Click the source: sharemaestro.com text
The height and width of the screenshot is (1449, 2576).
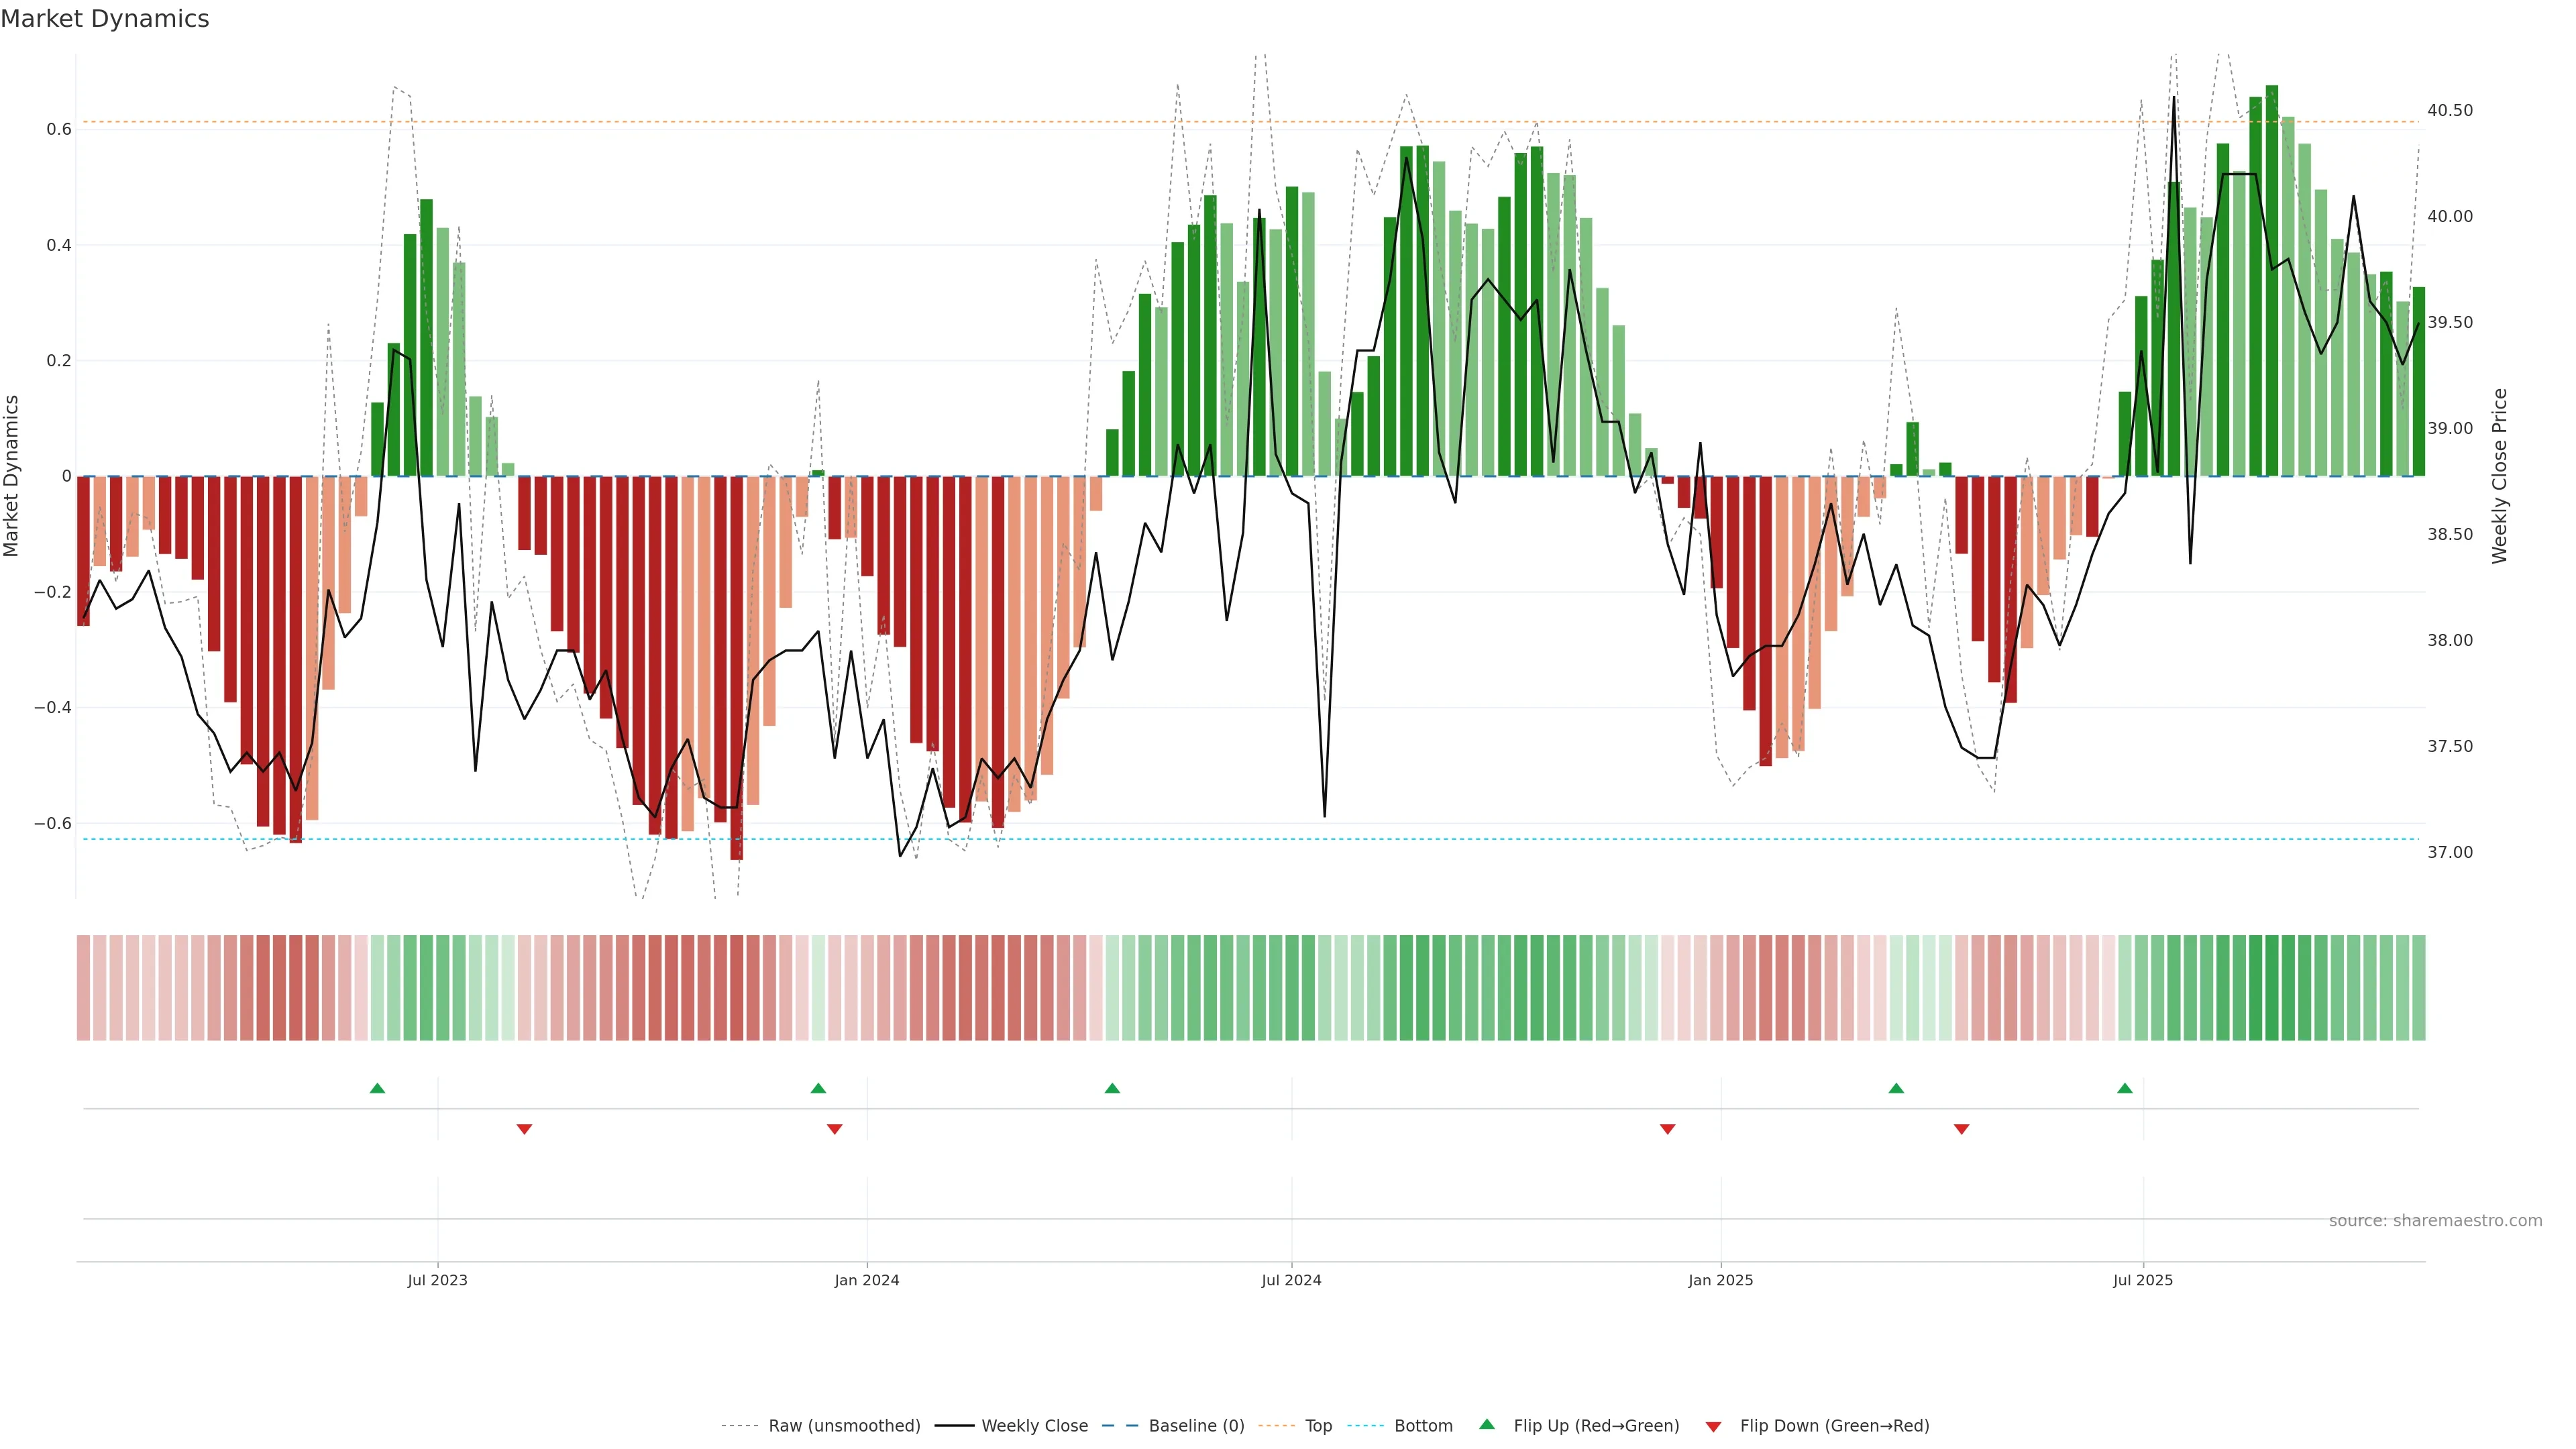coord(2435,1221)
